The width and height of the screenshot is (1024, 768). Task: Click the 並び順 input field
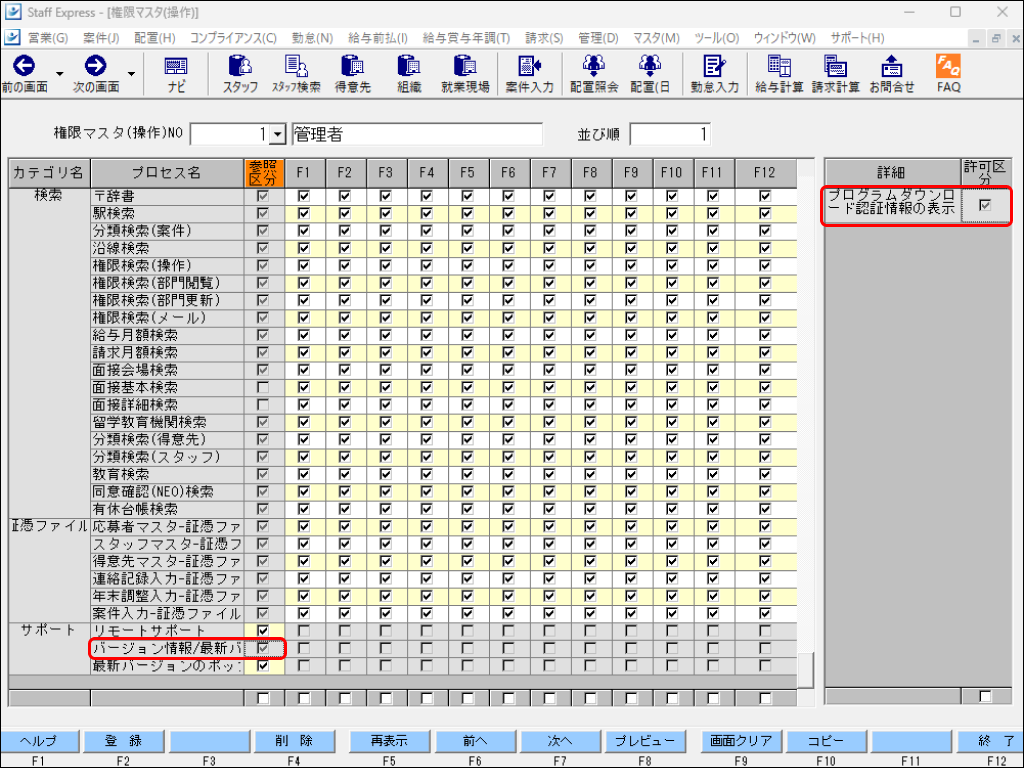tap(670, 135)
